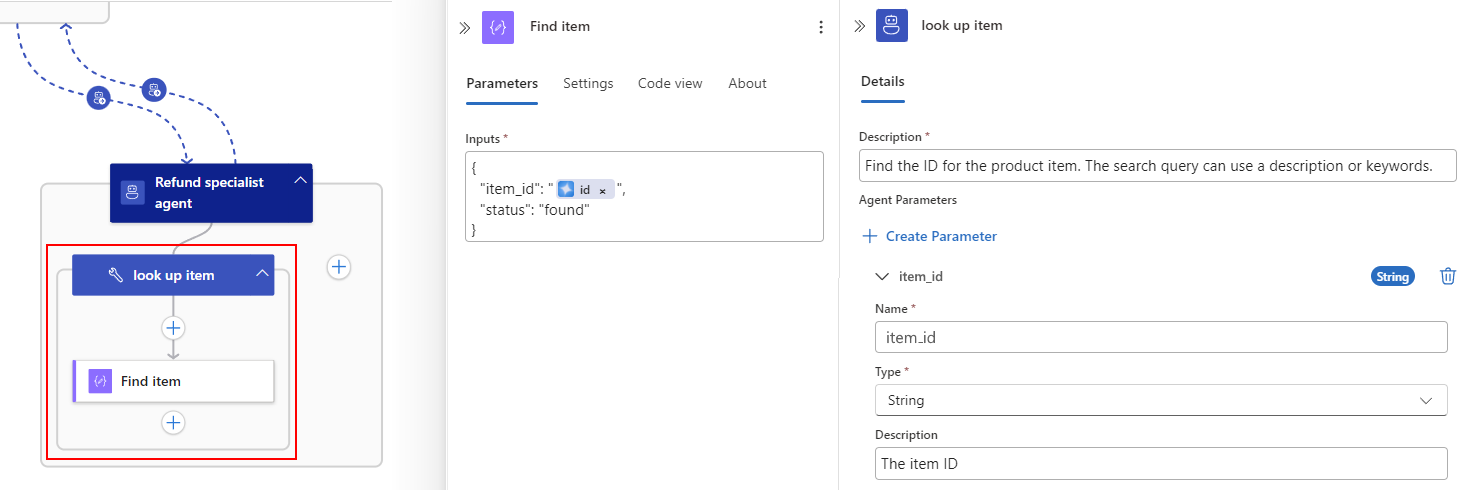Switch to the Settings tab

click(588, 83)
